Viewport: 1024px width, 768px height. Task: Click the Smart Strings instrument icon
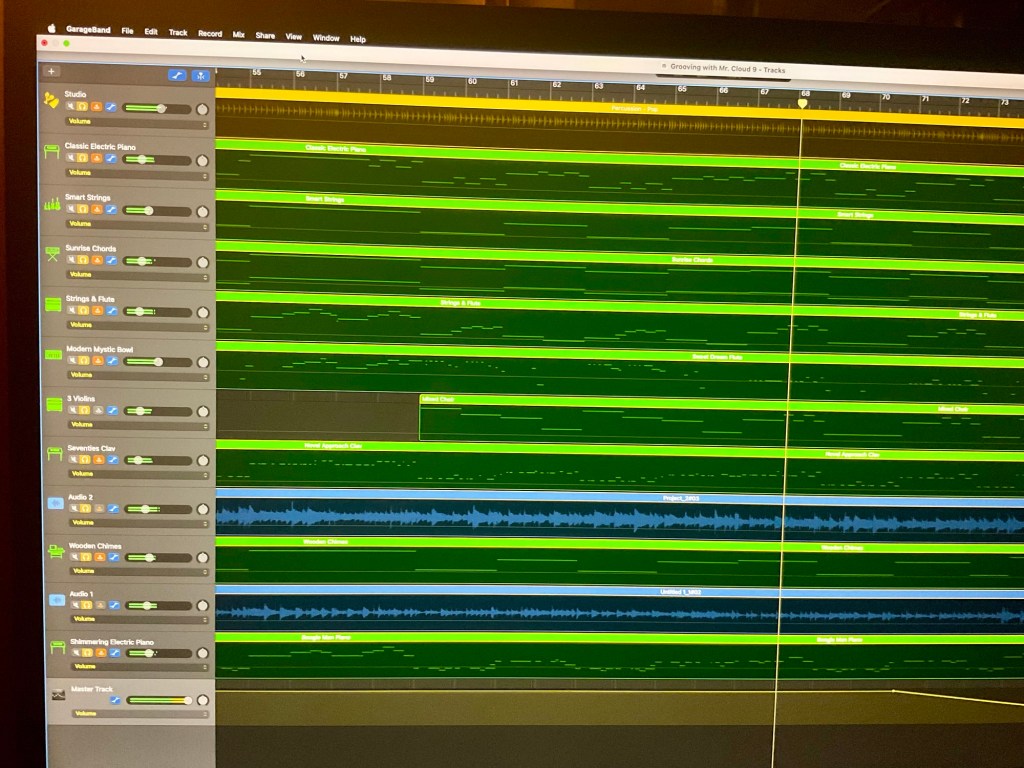[x=51, y=203]
